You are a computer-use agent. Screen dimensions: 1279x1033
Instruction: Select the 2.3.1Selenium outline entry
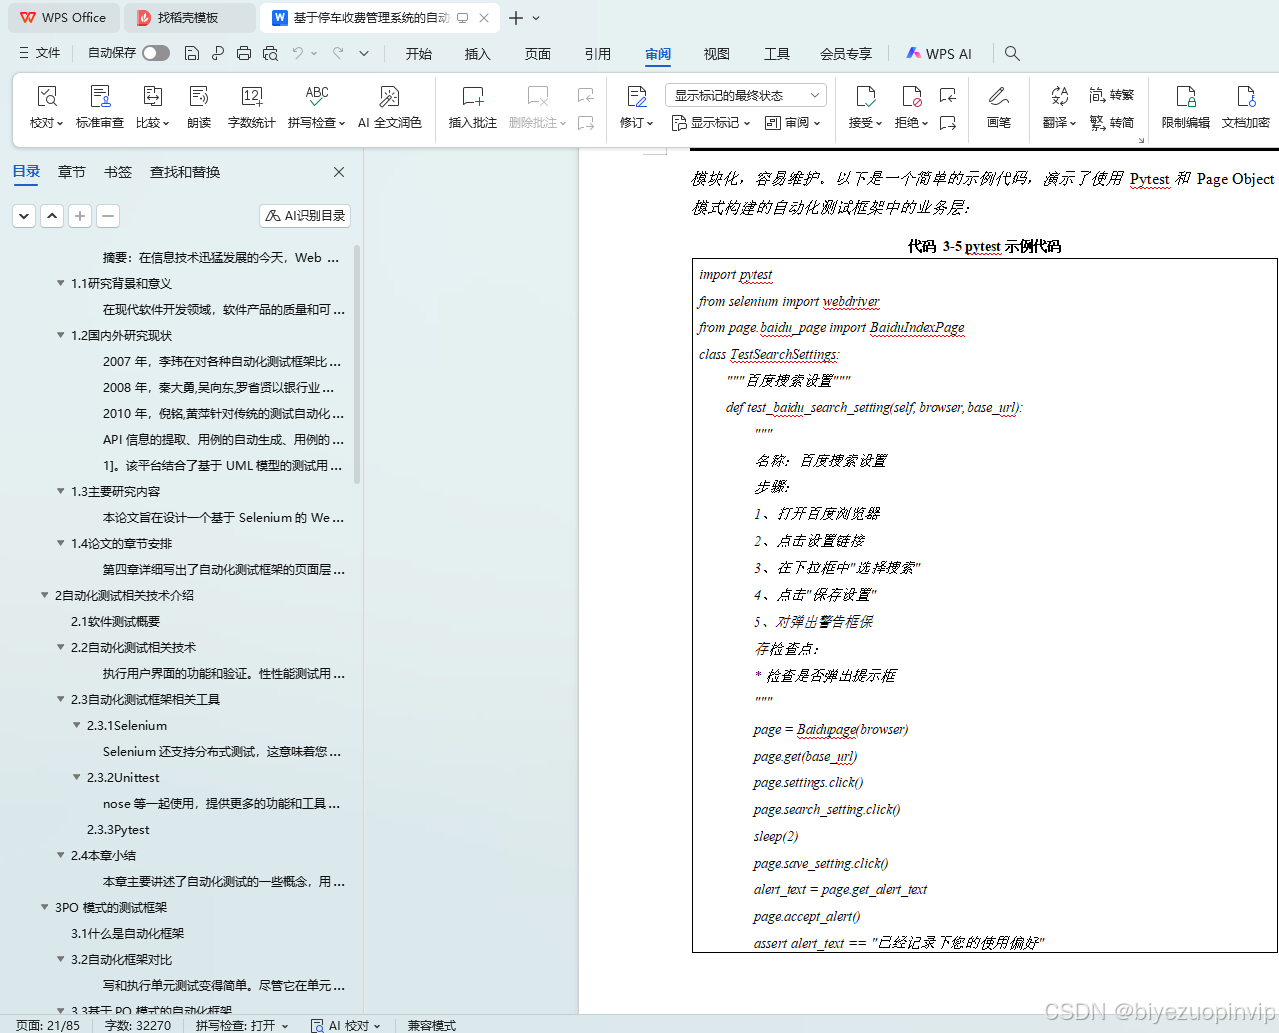pyautogui.click(x=125, y=725)
